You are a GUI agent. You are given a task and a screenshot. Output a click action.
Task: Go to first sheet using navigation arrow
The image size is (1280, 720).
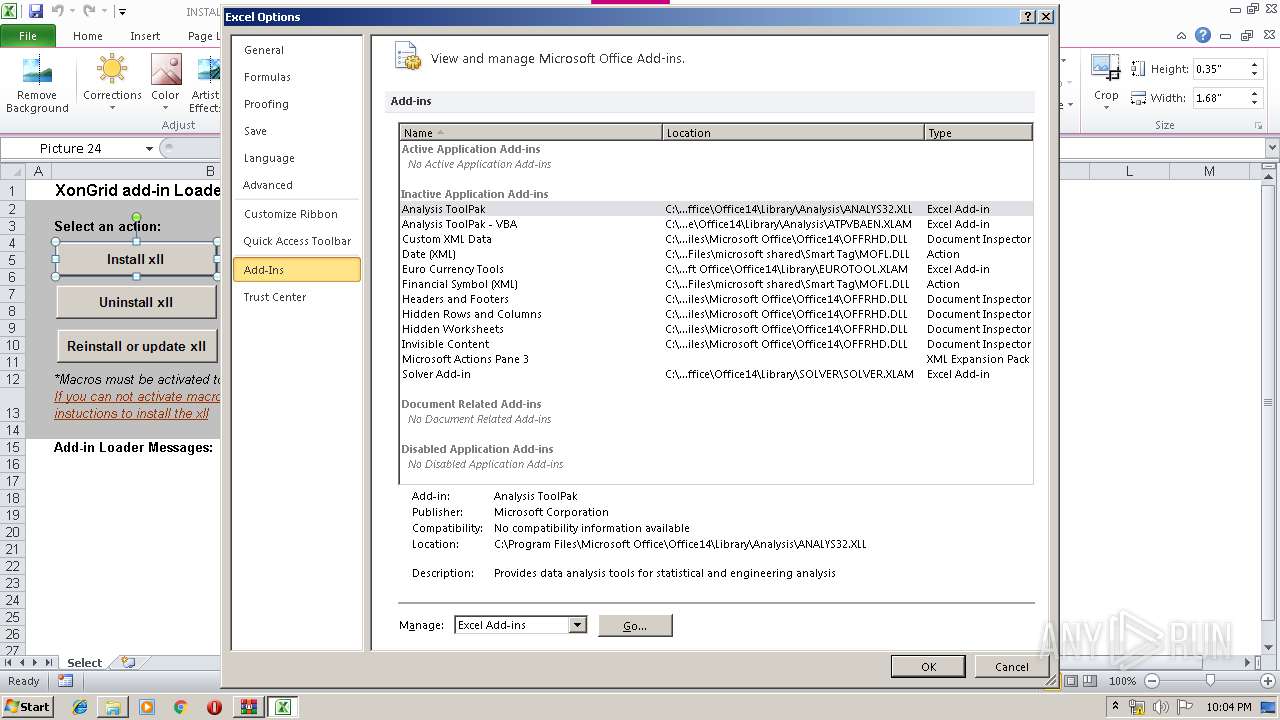pos(9,662)
